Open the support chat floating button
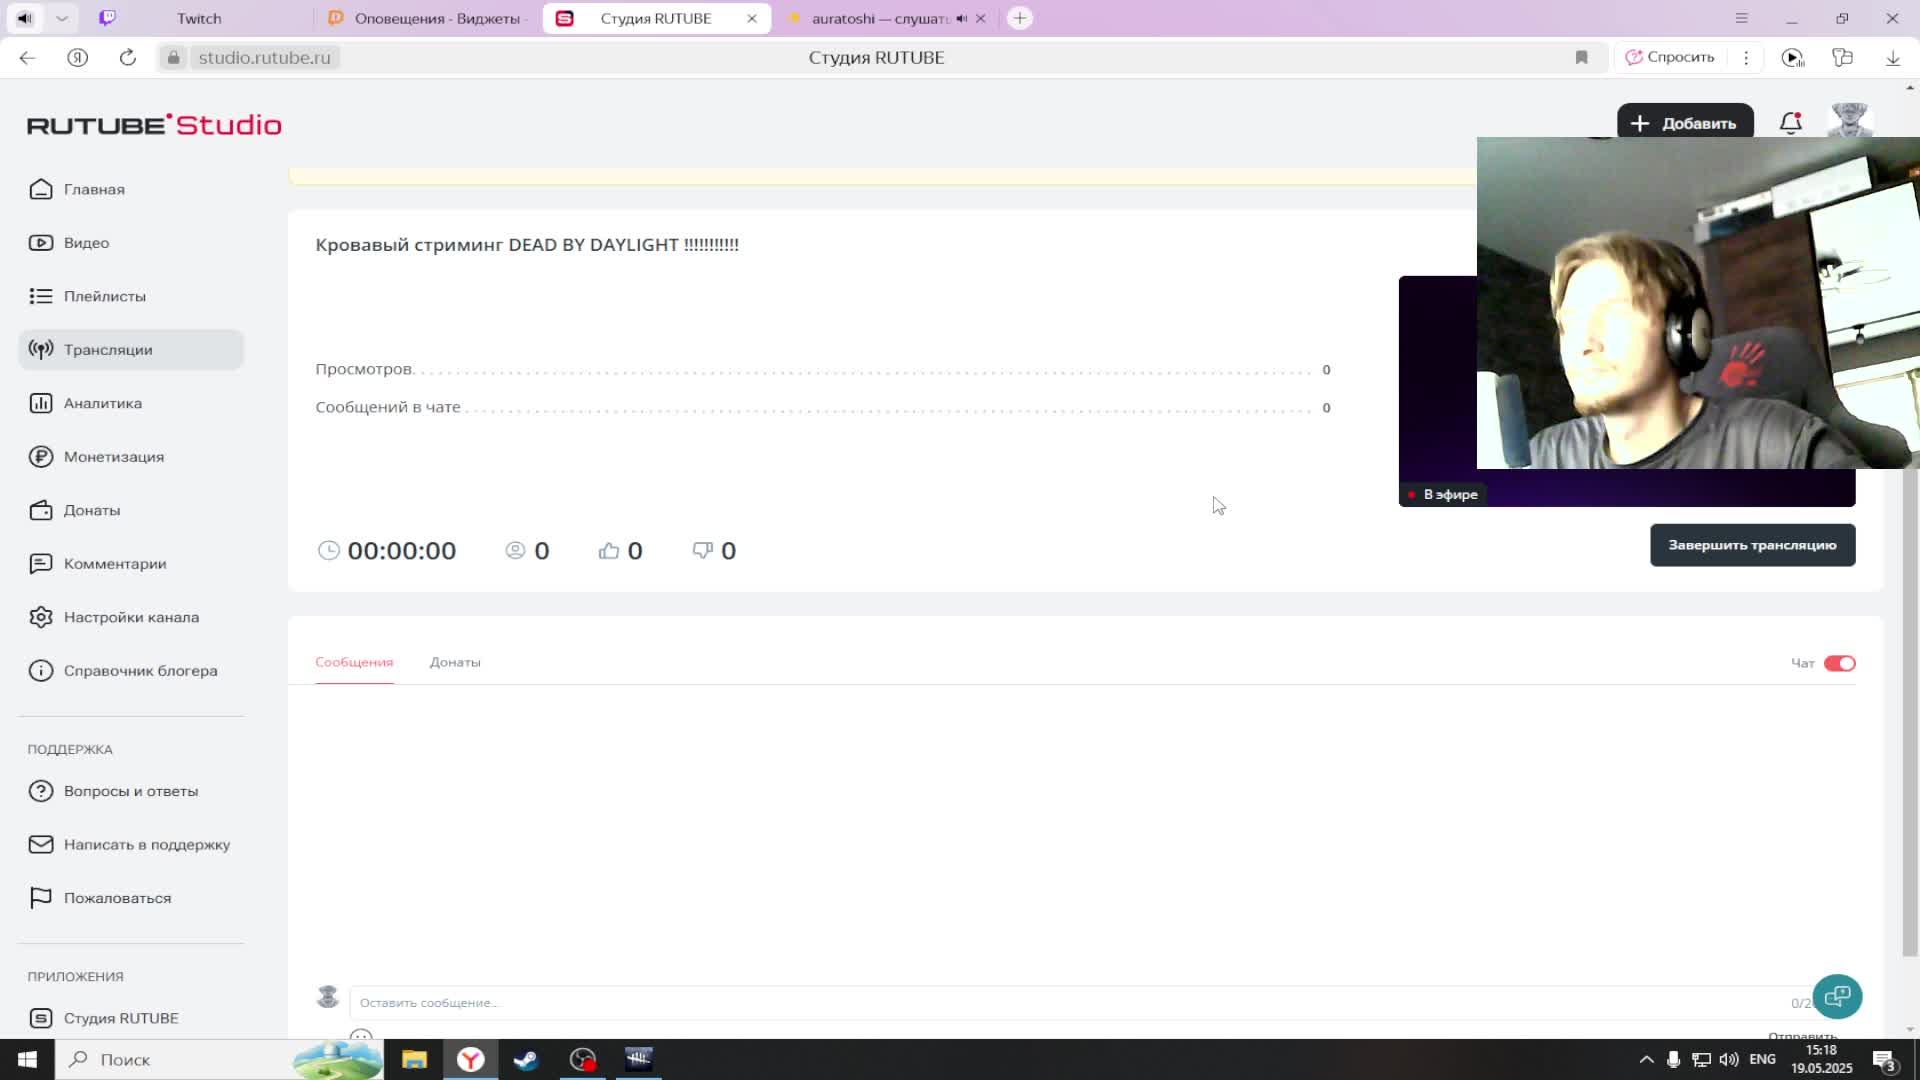 tap(1837, 996)
